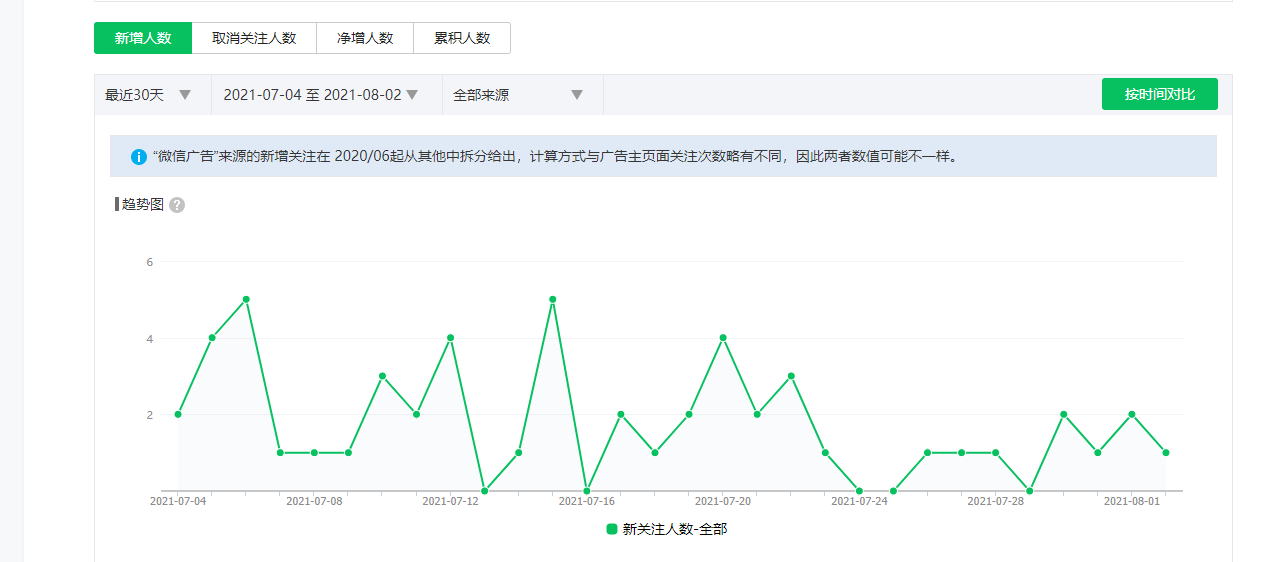Click the last data point on 2021-08-02
This screenshot has width=1277, height=562.
1166,453
